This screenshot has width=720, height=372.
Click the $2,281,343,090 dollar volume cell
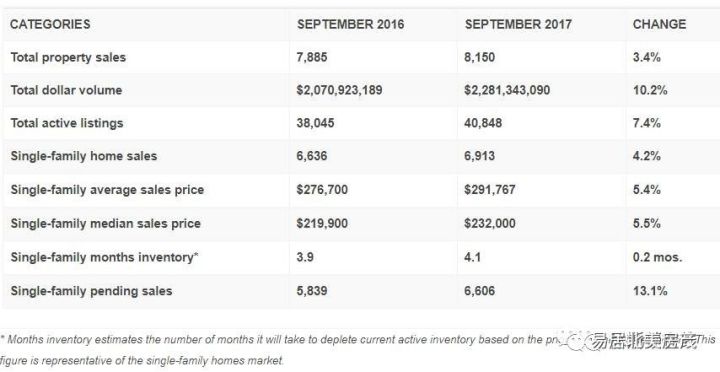pos(507,90)
